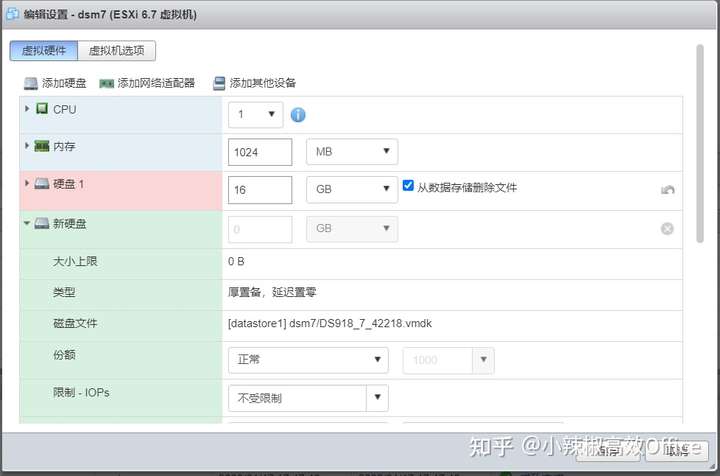This screenshot has width=720, height=476.
Task: Click the 添加硬盘 toolbar button
Action: click(55, 83)
